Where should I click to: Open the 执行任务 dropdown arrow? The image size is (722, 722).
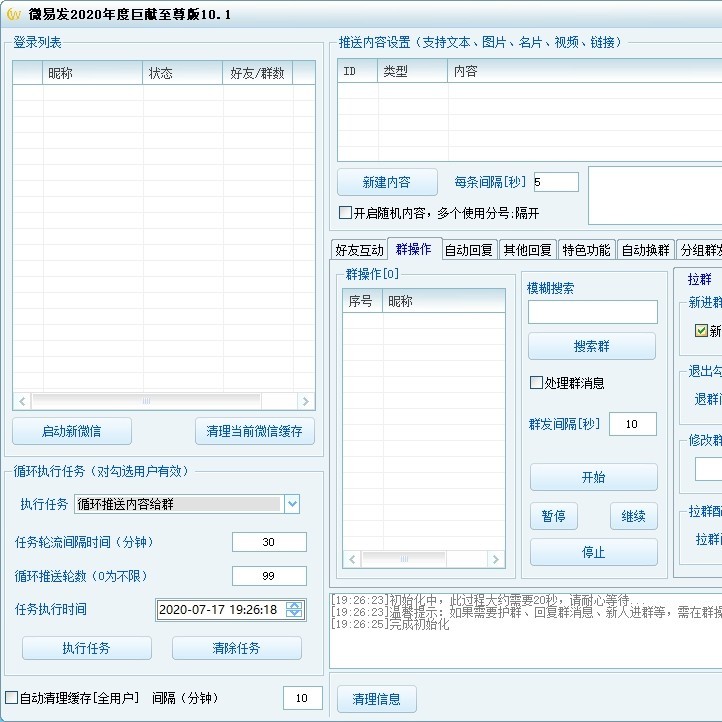[292, 504]
